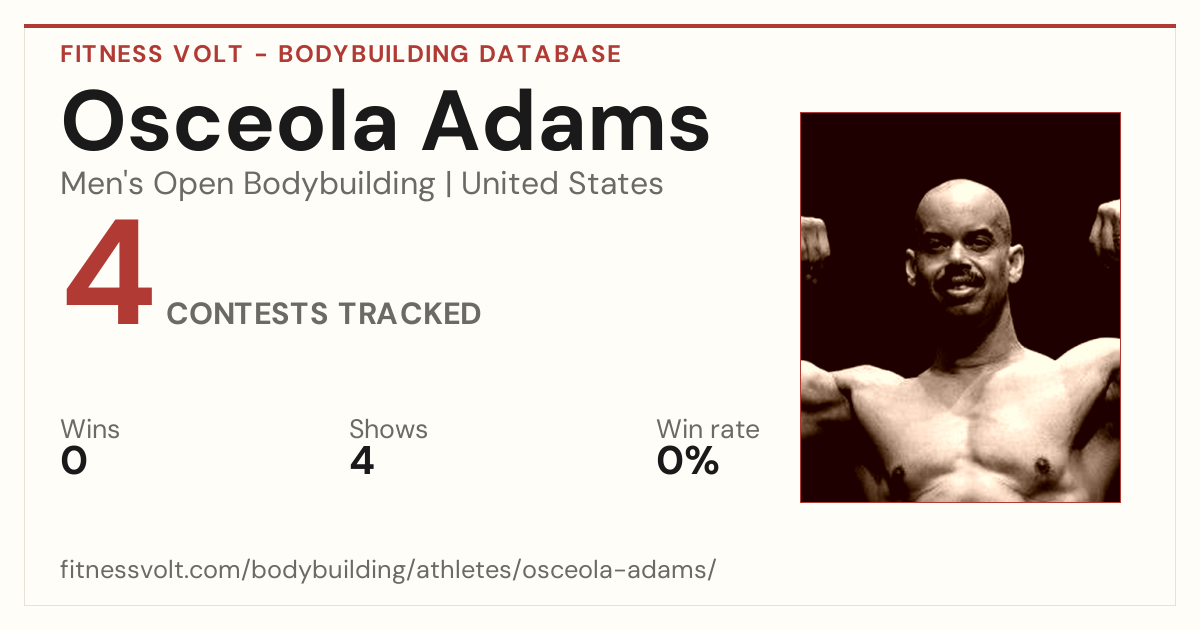Click the FITNESS VOLT brand text
The image size is (1200, 630).
[152, 54]
